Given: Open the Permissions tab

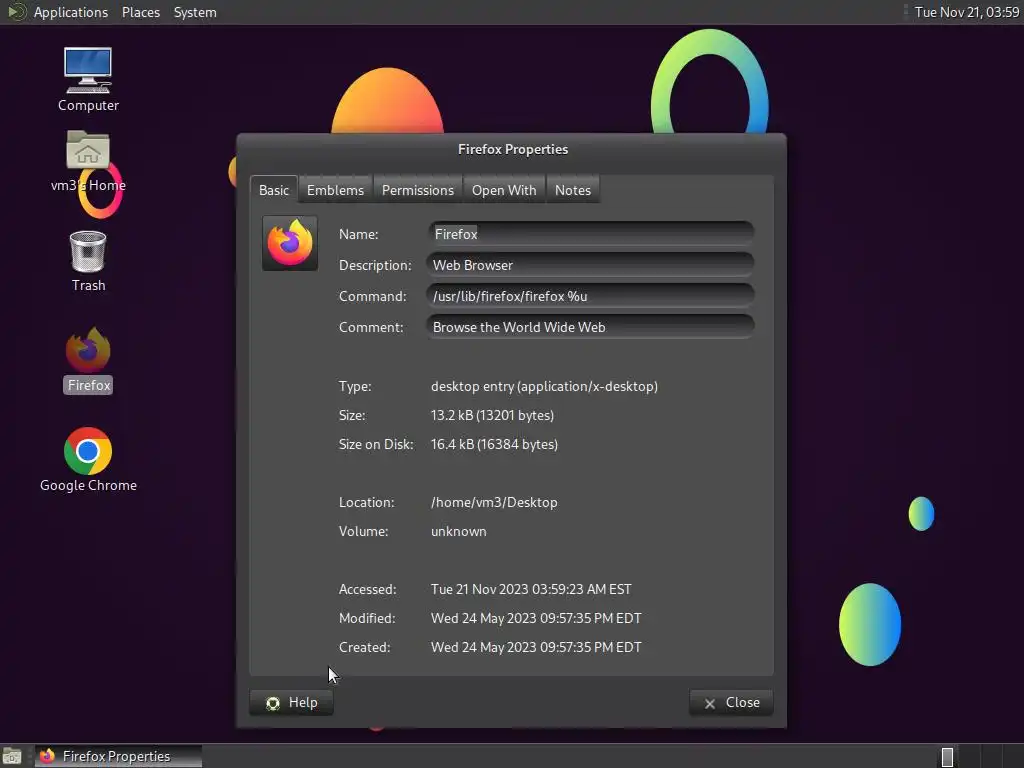Looking at the screenshot, I should pos(417,190).
